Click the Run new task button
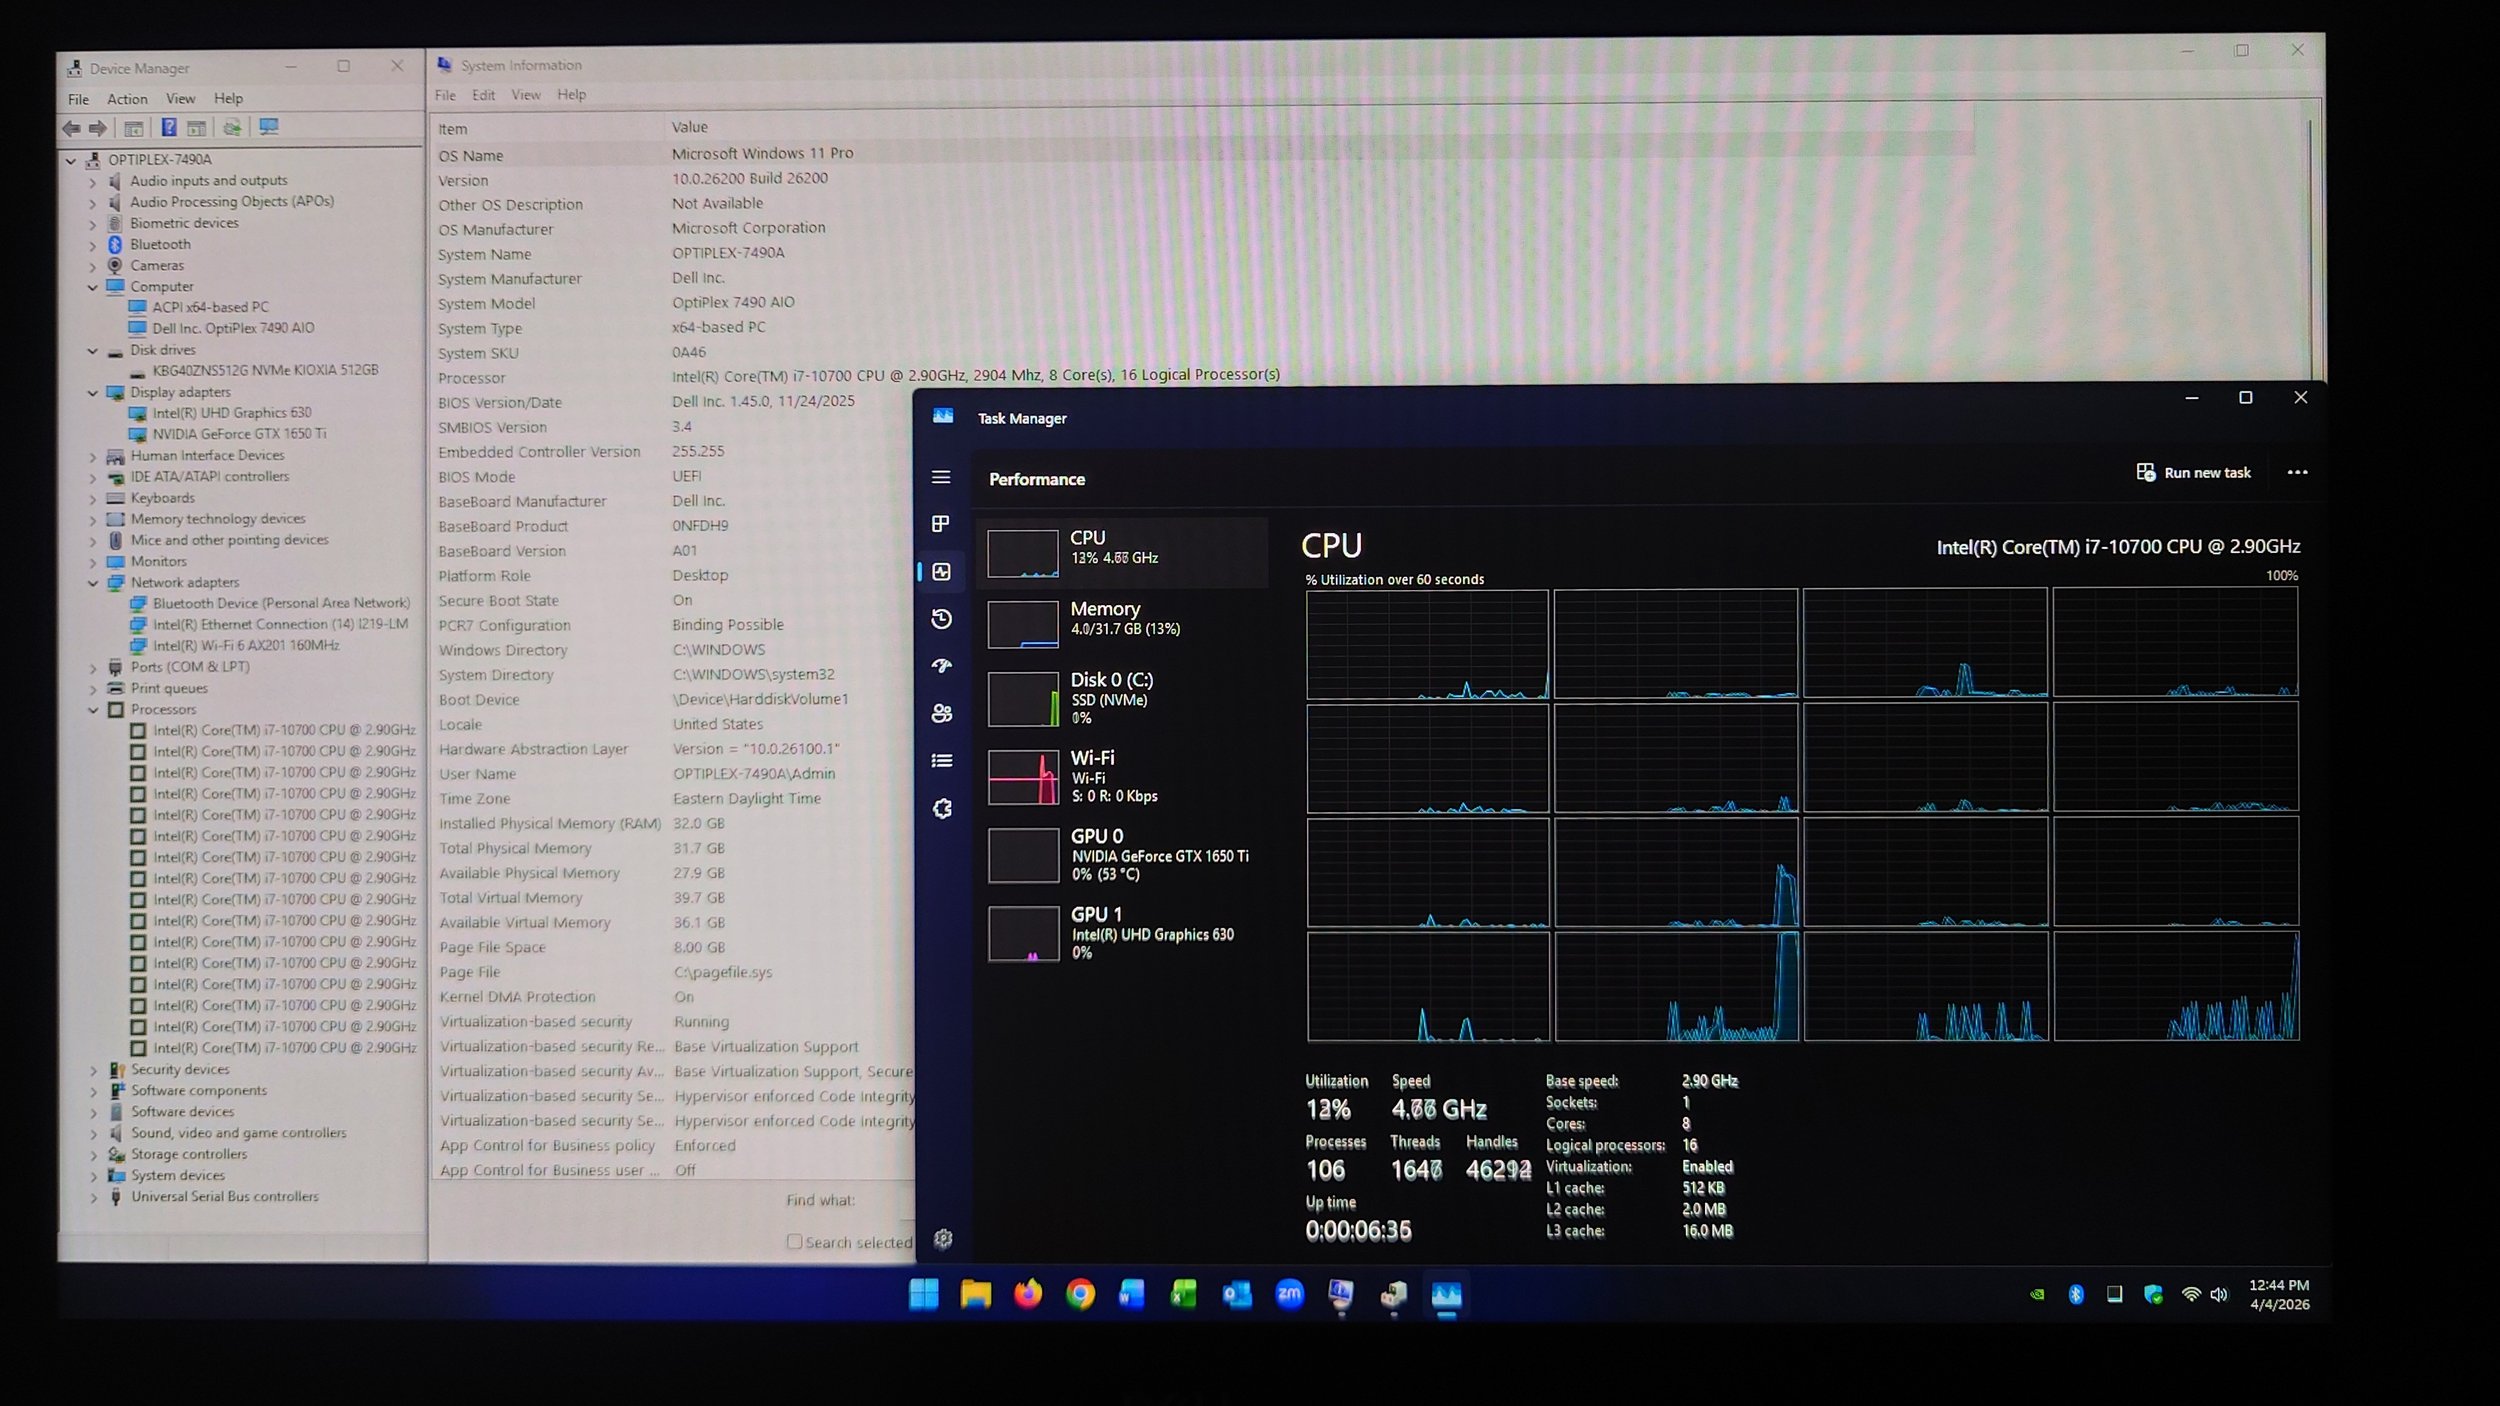This screenshot has height=1406, width=2500. pyautogui.click(x=2194, y=472)
